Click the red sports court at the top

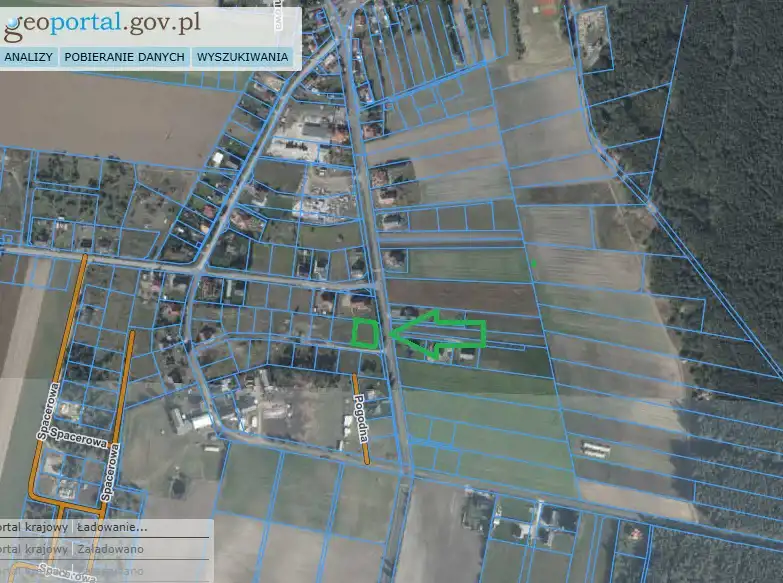[544, 8]
